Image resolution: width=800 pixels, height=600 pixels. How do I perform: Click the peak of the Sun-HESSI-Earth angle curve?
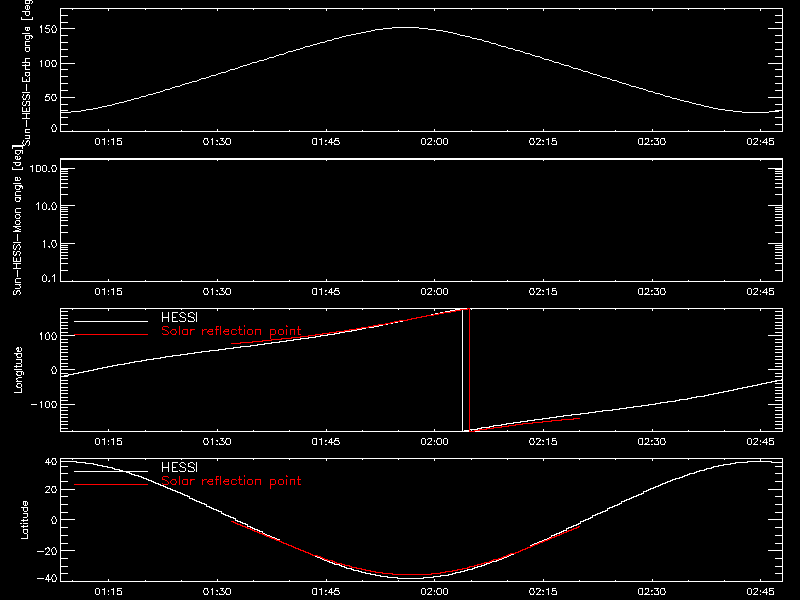pos(406,28)
